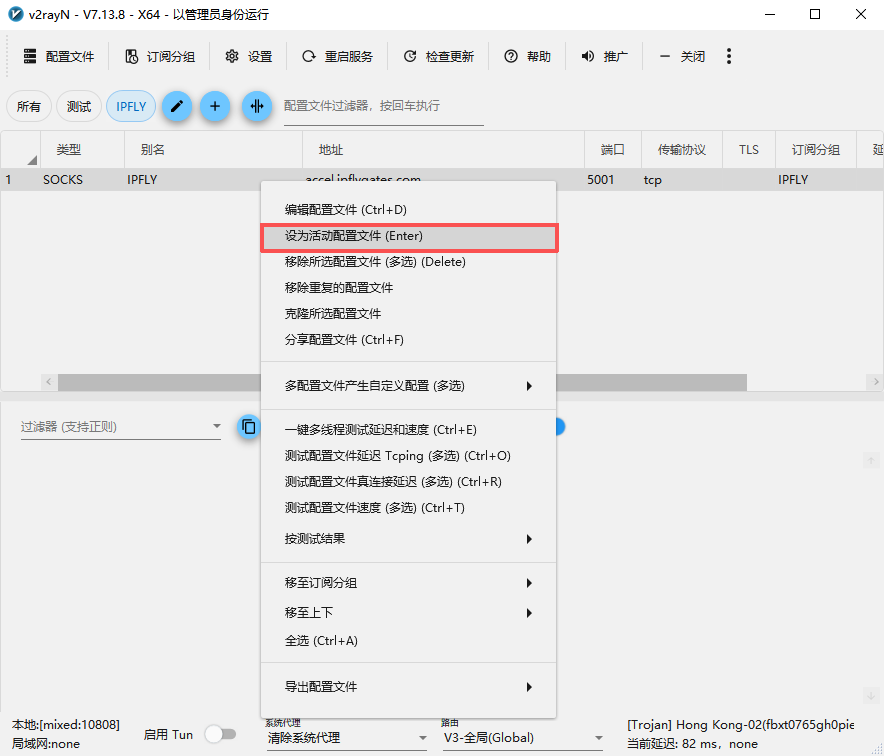Click the 所有 group button
Image resolution: width=884 pixels, height=756 pixels.
(x=29, y=106)
